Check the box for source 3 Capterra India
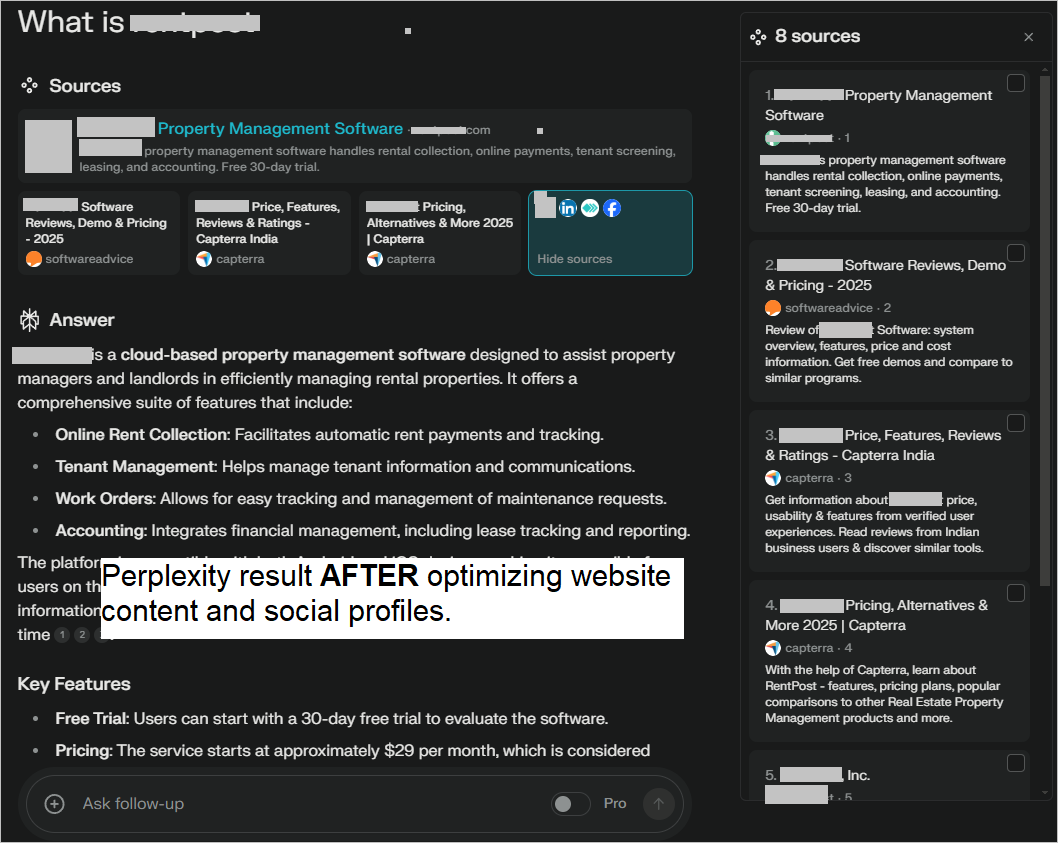 coord(1015,423)
